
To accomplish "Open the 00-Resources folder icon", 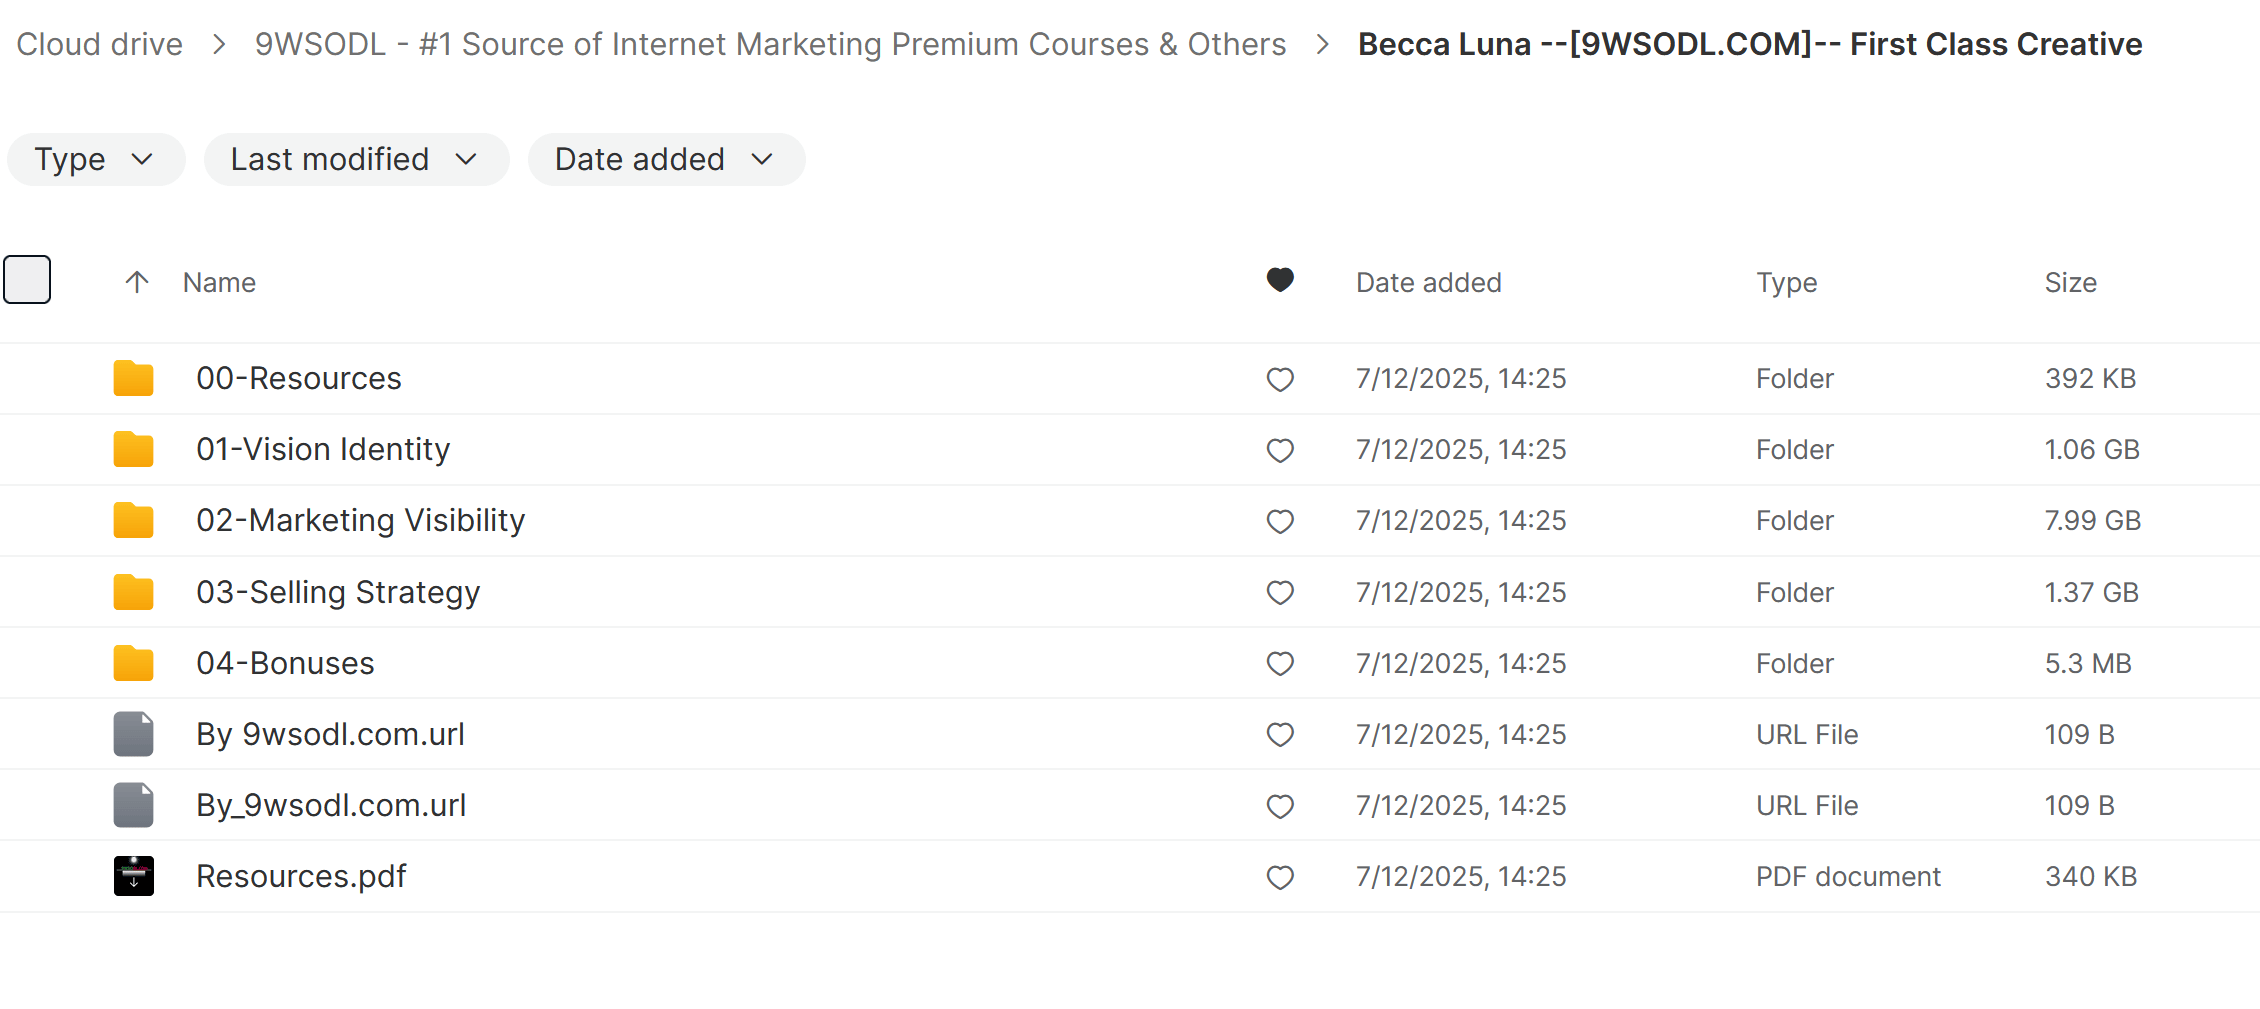I will click(x=133, y=378).
